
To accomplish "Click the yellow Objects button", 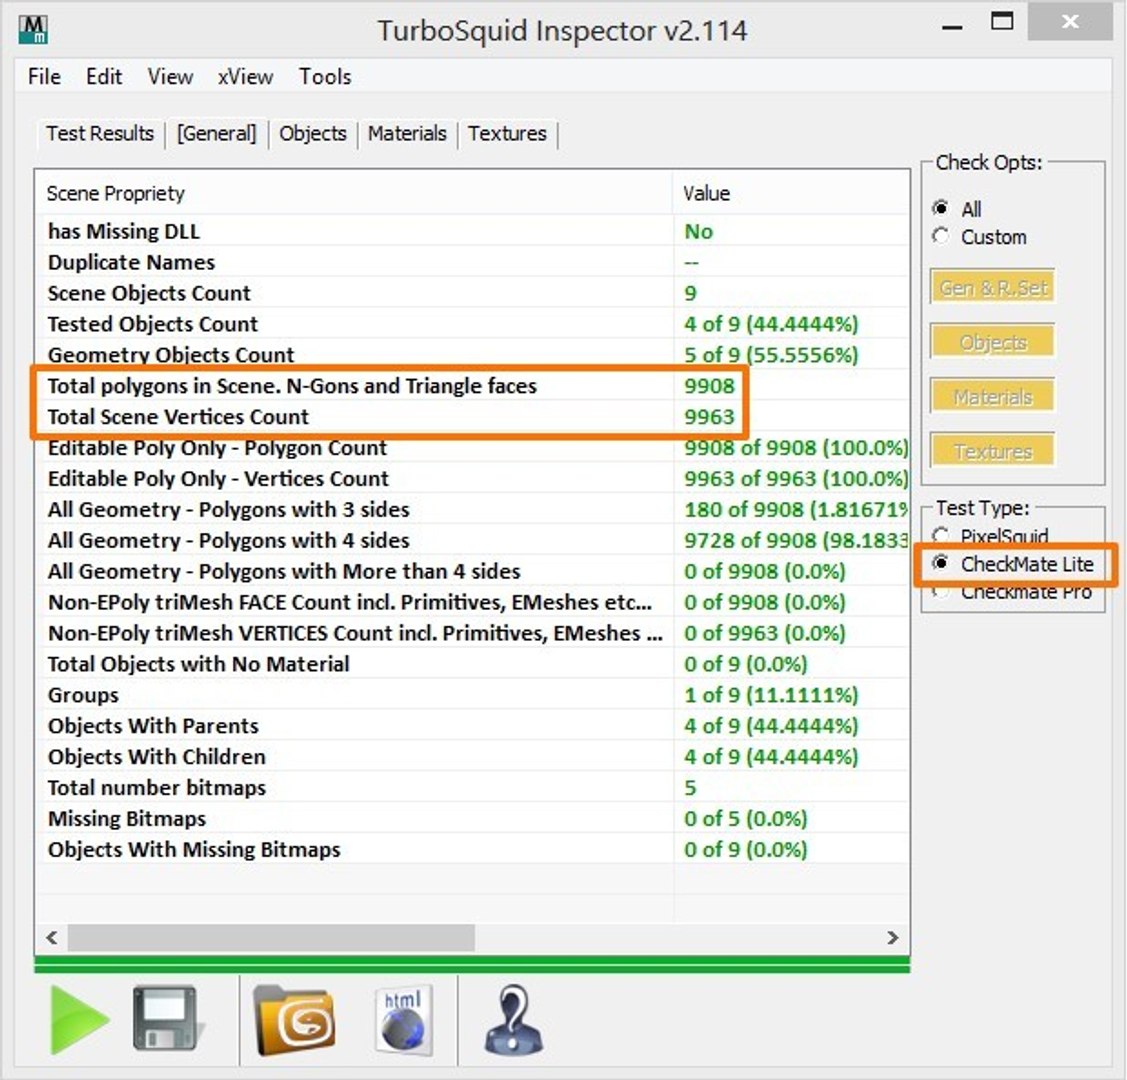I will click(x=993, y=342).
